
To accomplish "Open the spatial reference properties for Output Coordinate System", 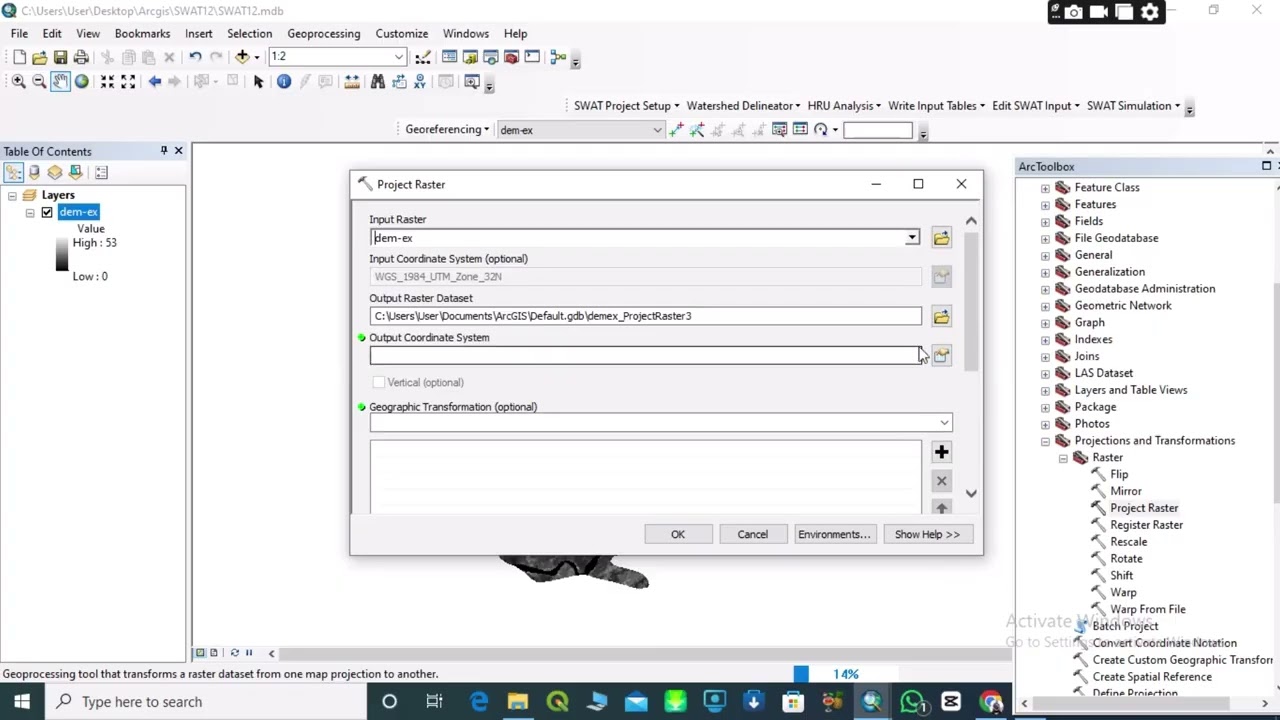I will pos(941,356).
